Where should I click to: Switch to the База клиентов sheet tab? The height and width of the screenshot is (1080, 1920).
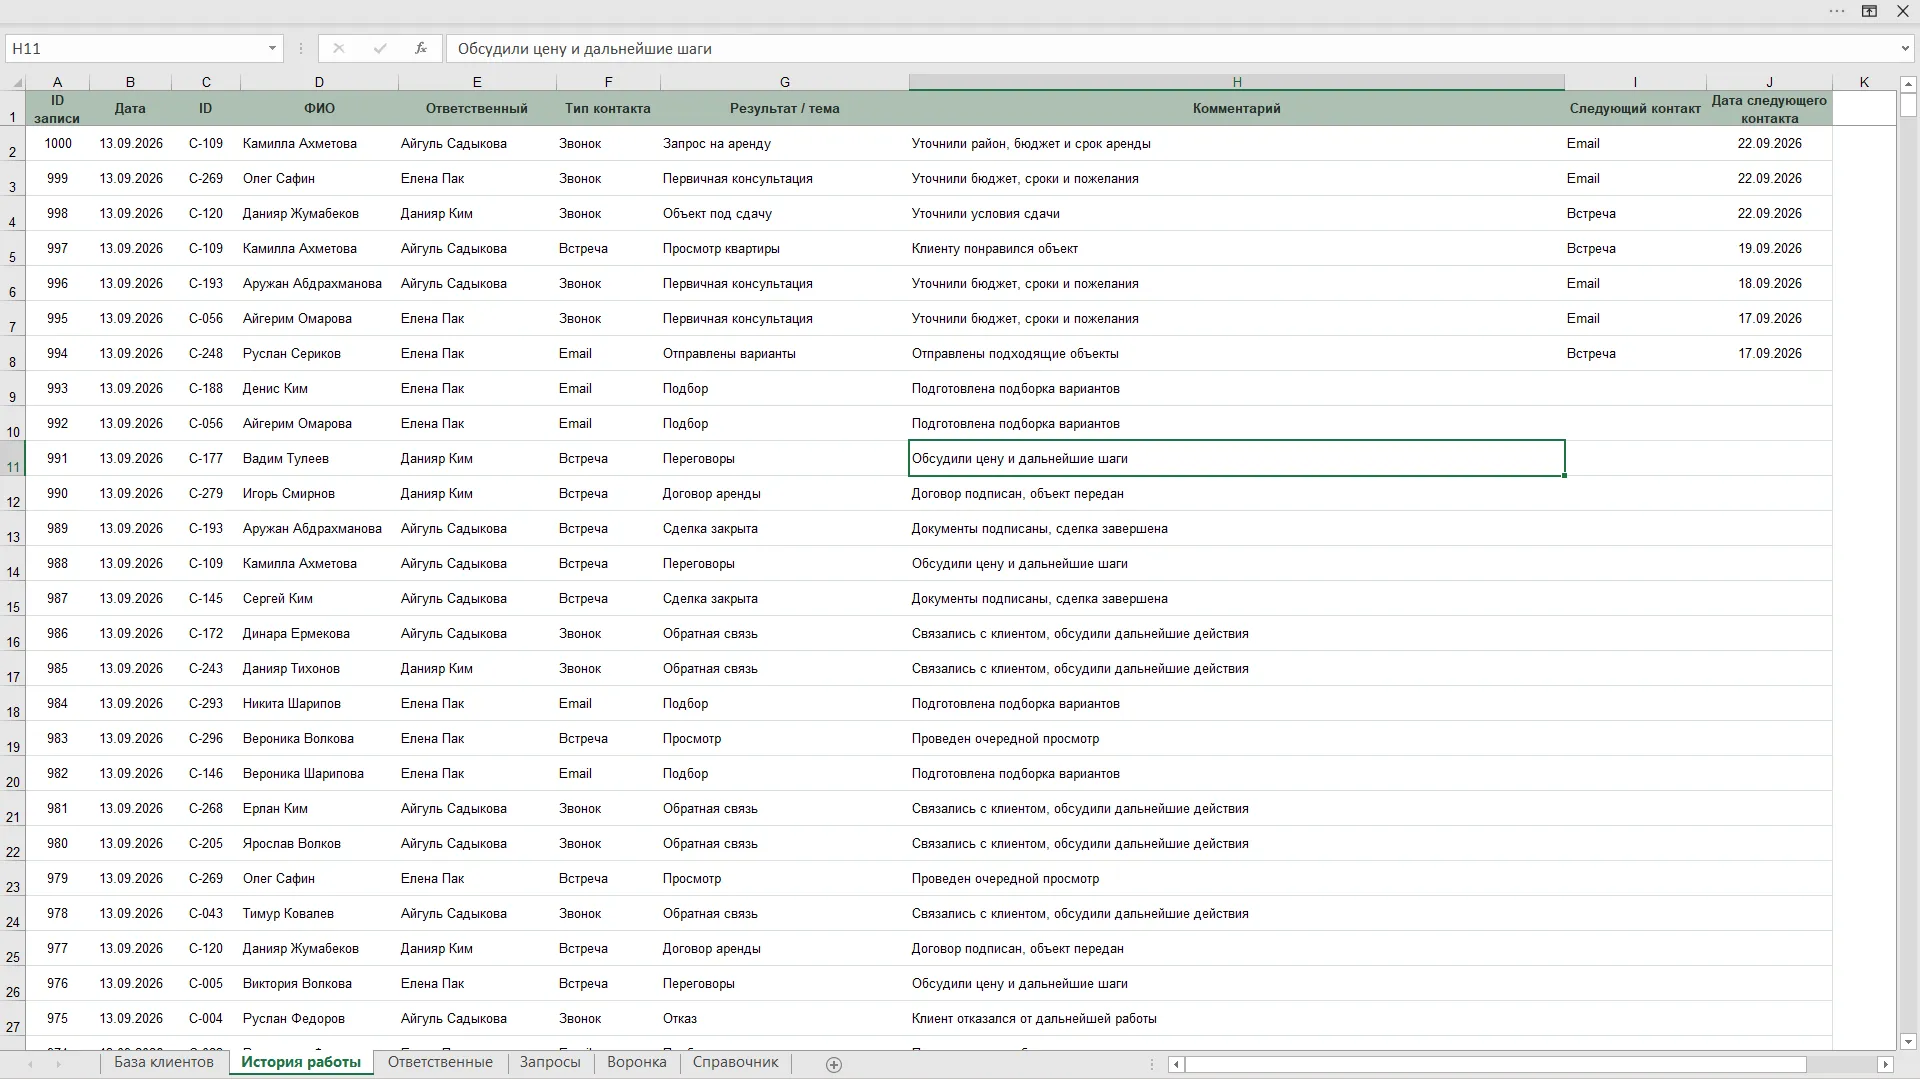pos(164,1062)
